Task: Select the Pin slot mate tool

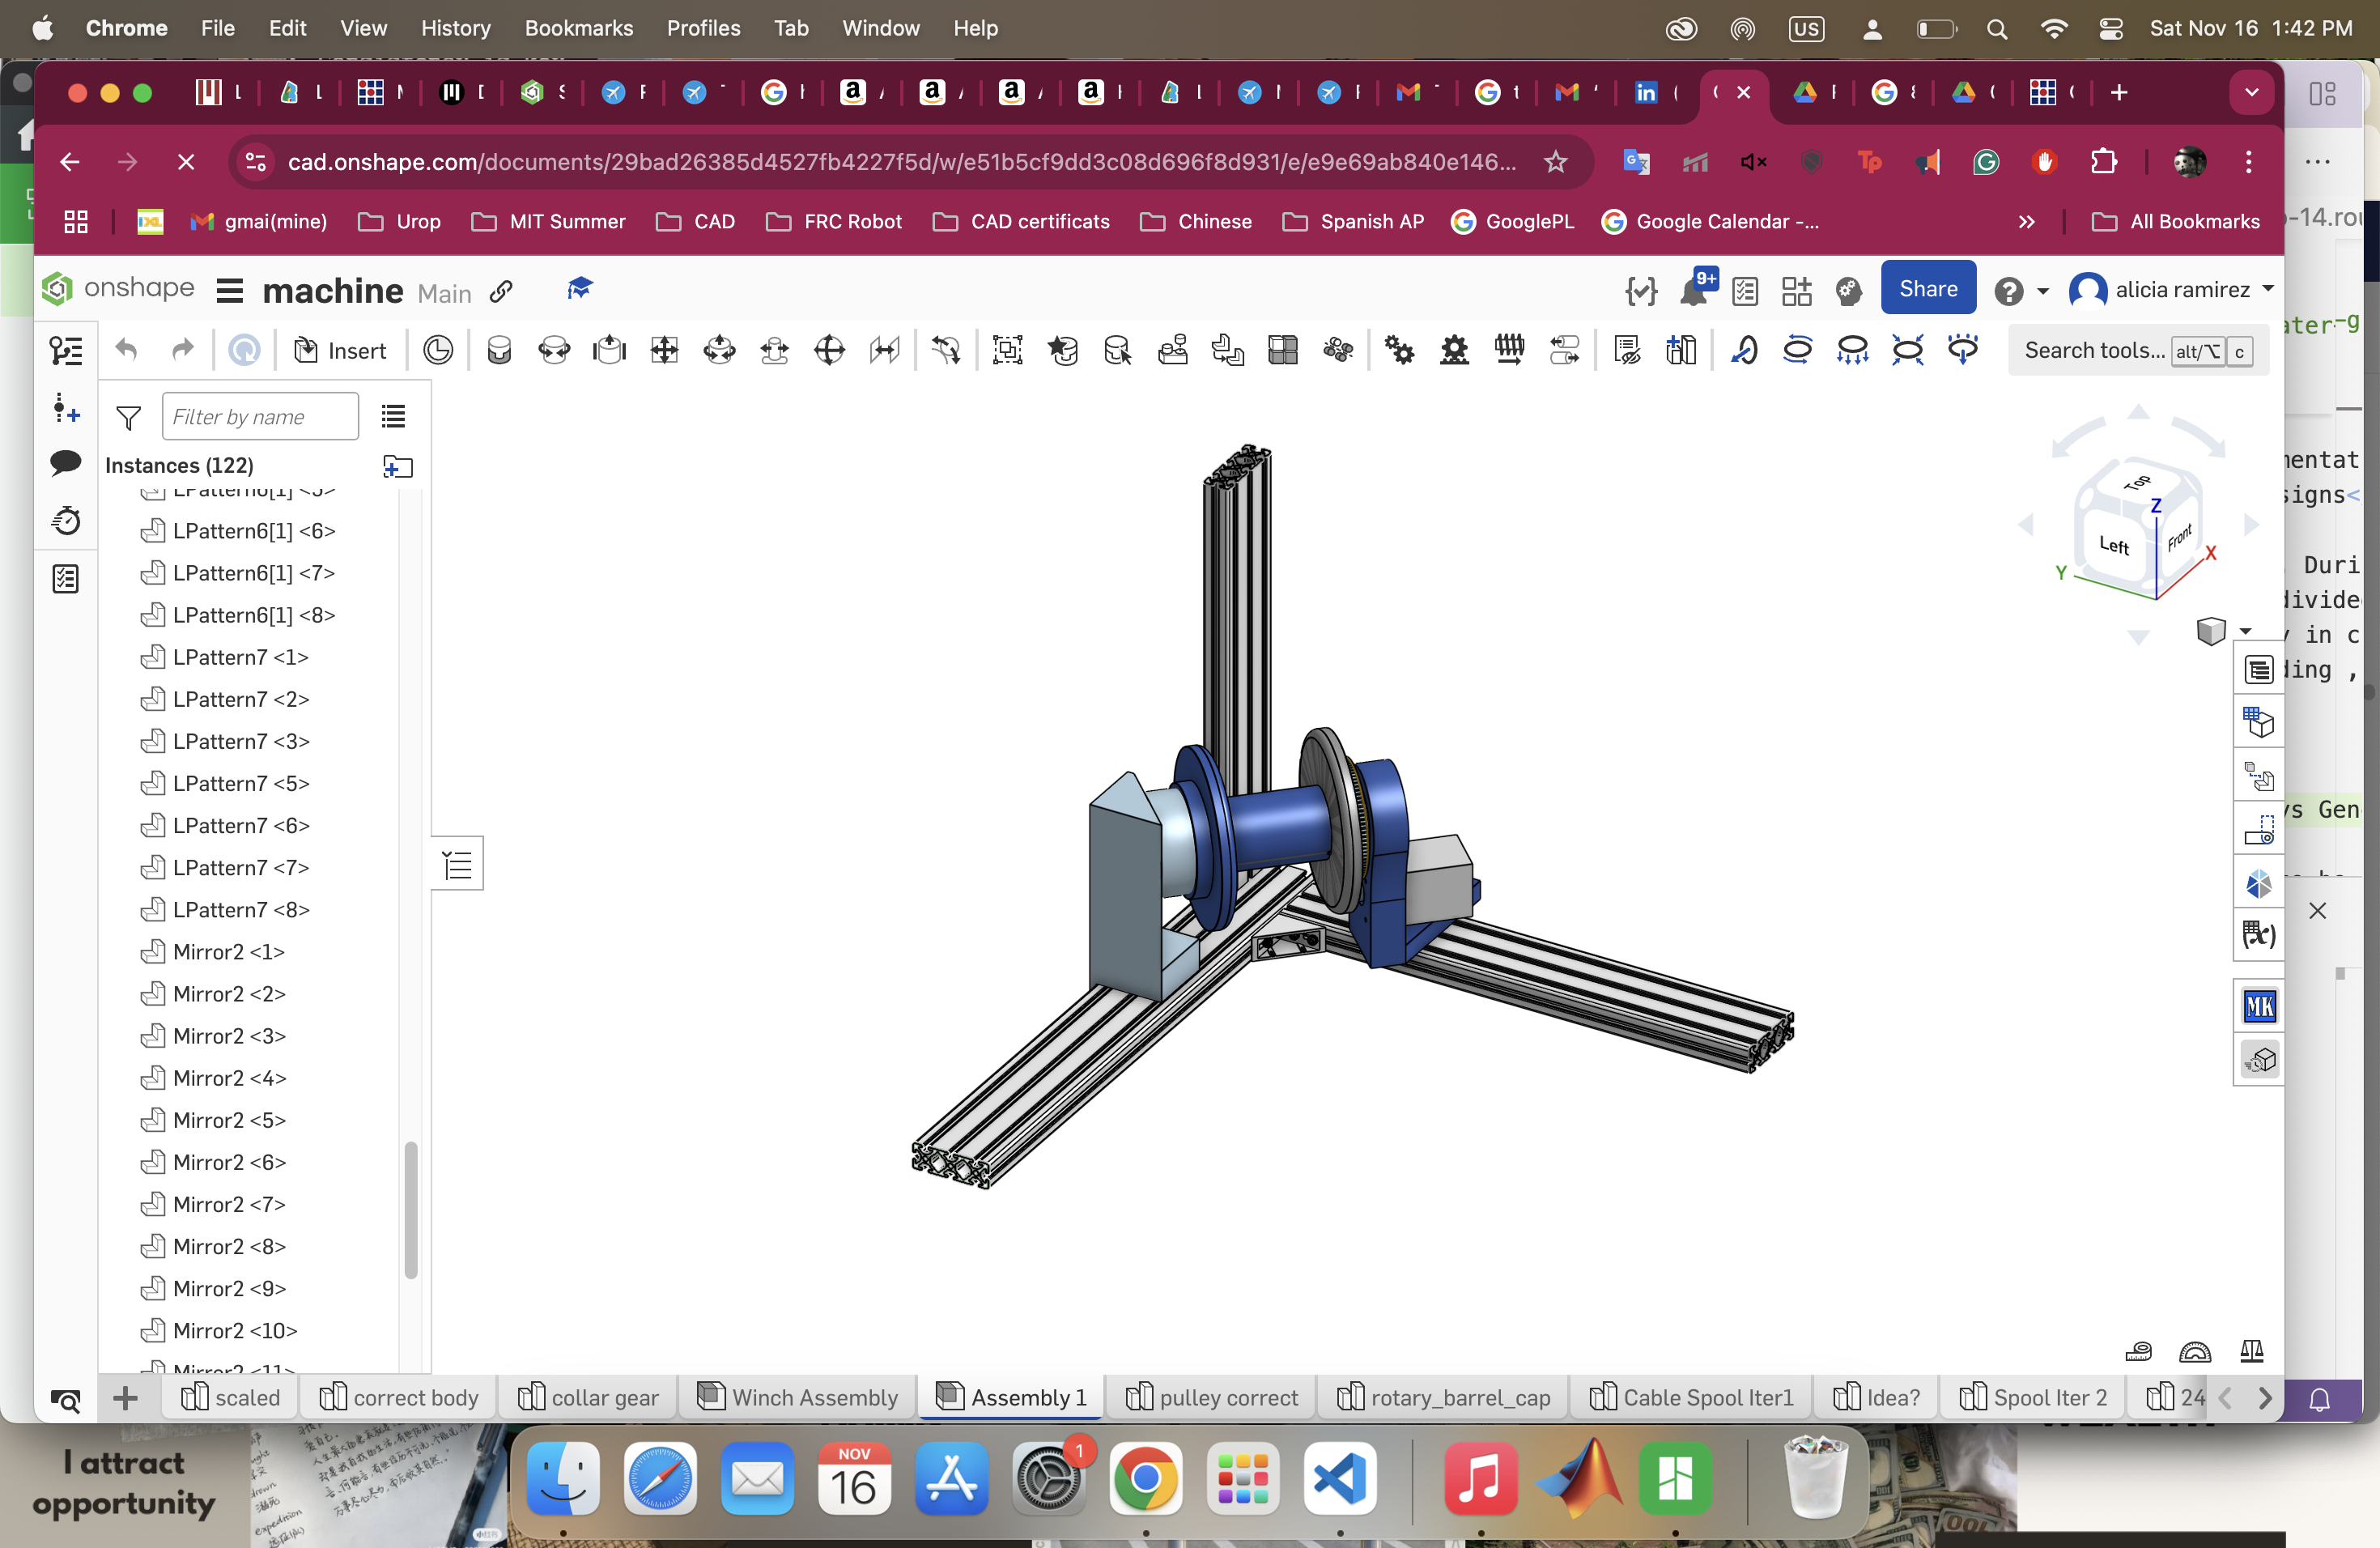Action: (x=774, y=350)
